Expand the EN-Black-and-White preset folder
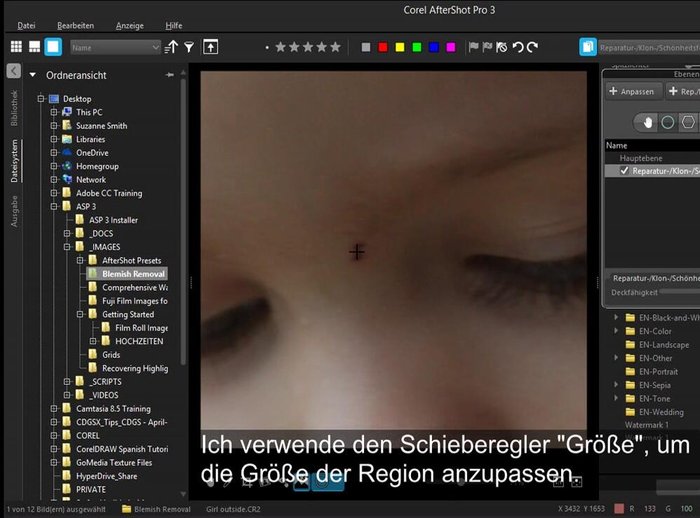 point(617,317)
